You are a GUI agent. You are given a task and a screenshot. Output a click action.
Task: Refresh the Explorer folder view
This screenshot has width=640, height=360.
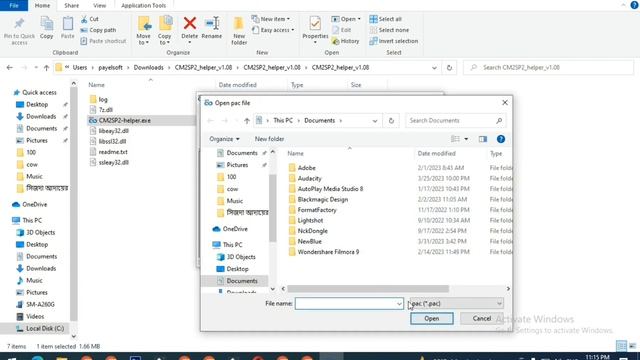click(449, 68)
